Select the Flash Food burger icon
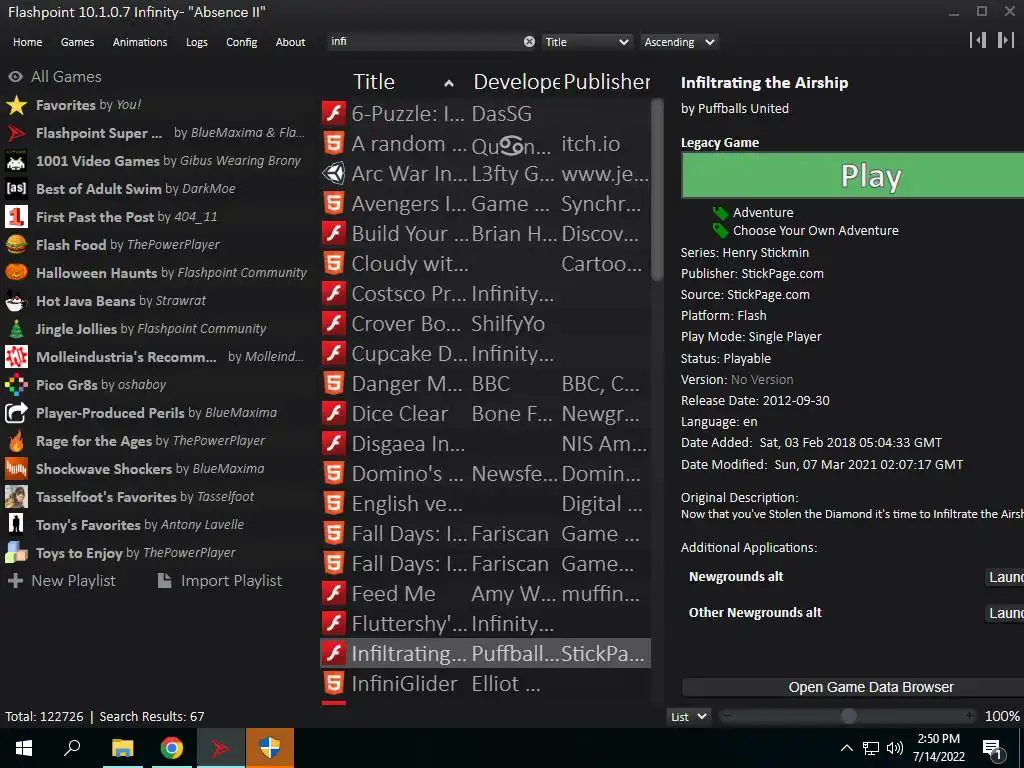The width and height of the screenshot is (1024, 768). 16,245
